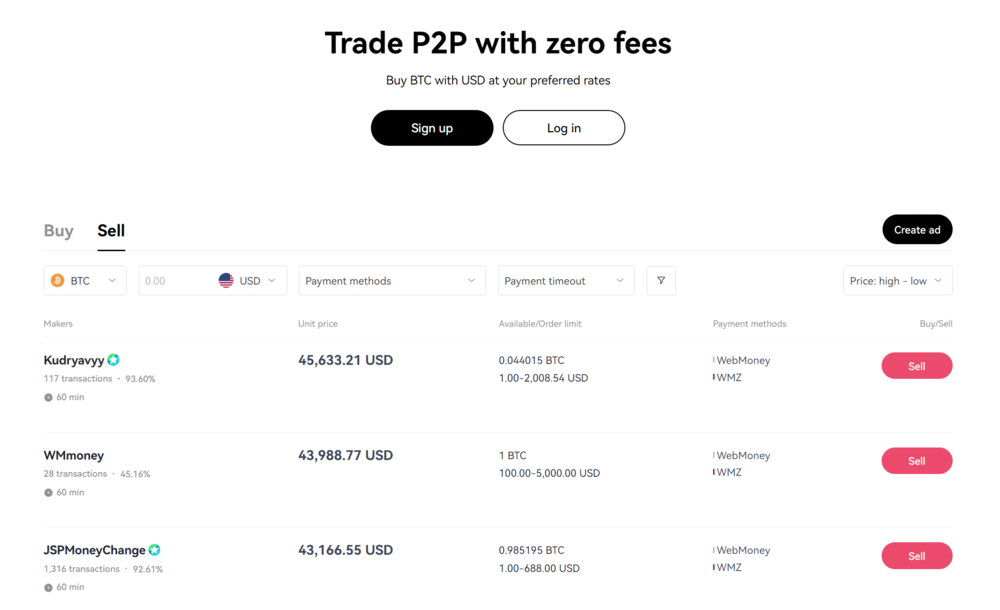The image size is (1000, 610).
Task: Select the Sell tab
Action: pos(111,230)
